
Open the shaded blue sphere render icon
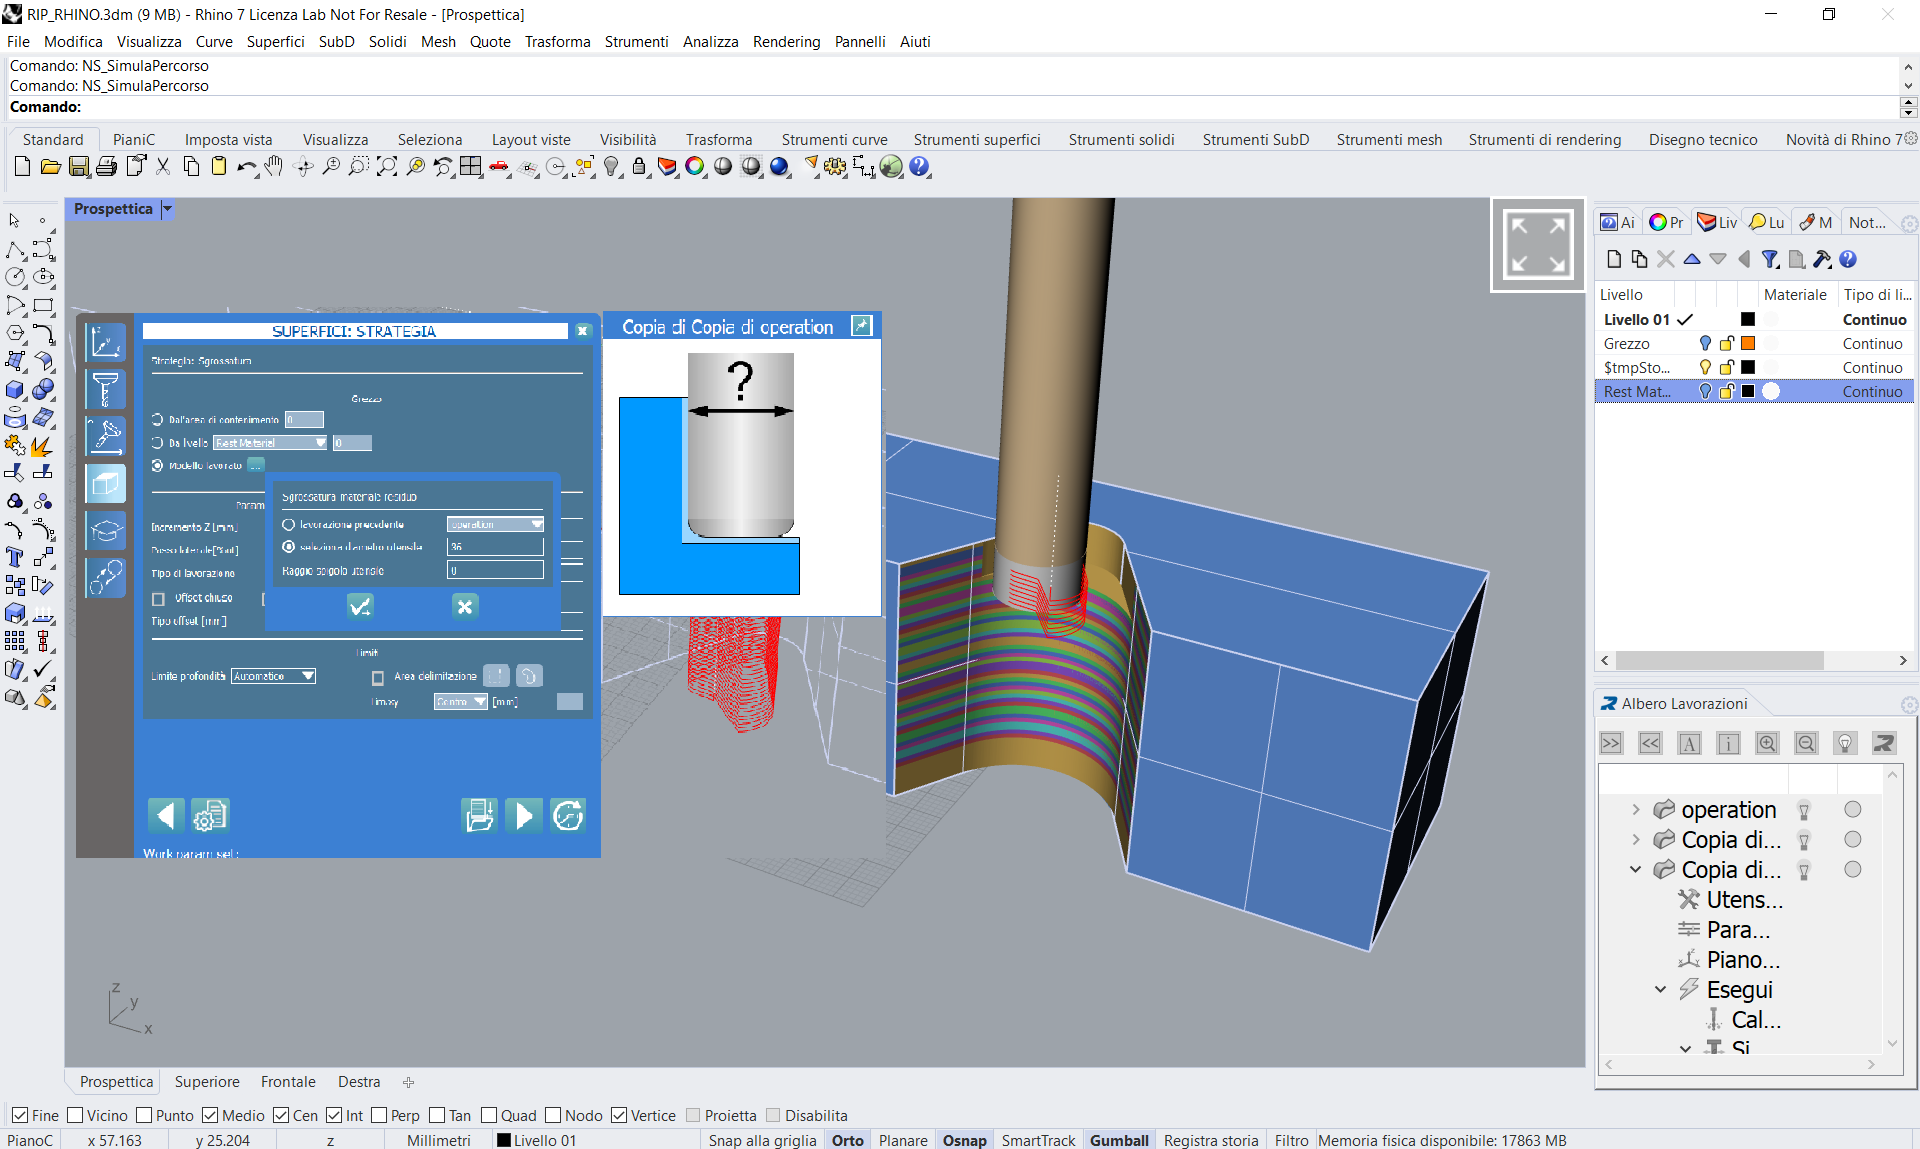[x=780, y=167]
